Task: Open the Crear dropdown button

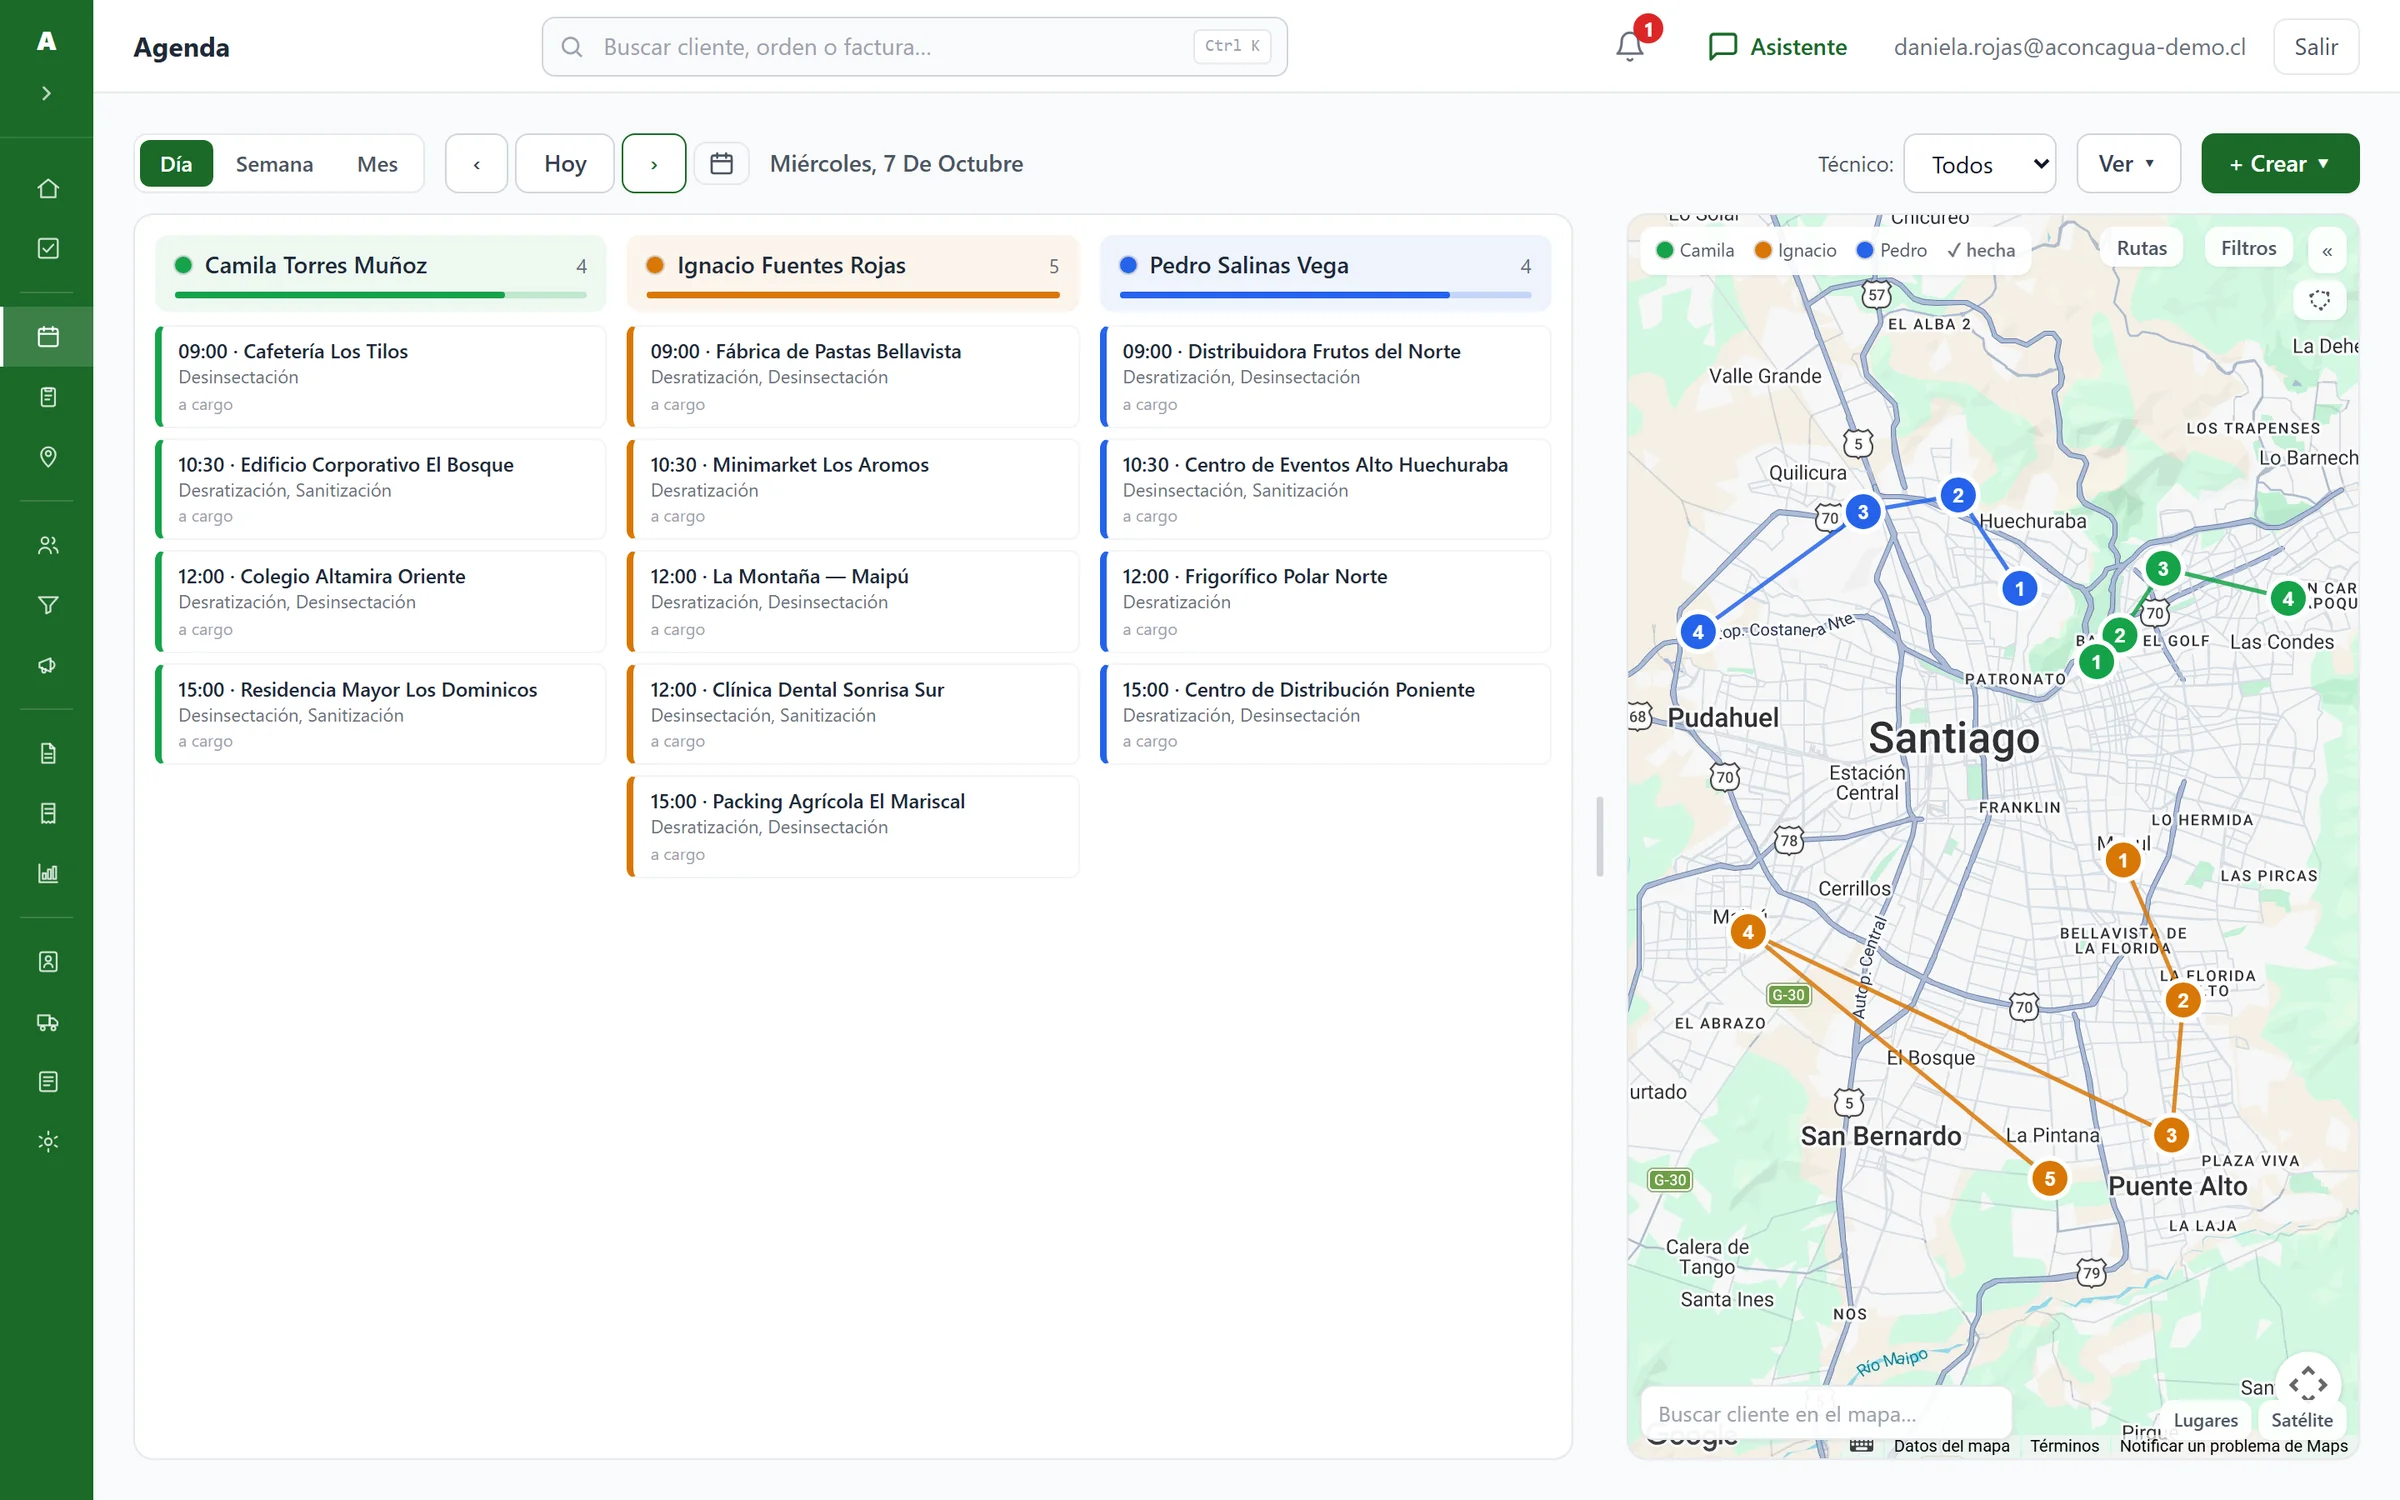Action: click(x=2280, y=164)
